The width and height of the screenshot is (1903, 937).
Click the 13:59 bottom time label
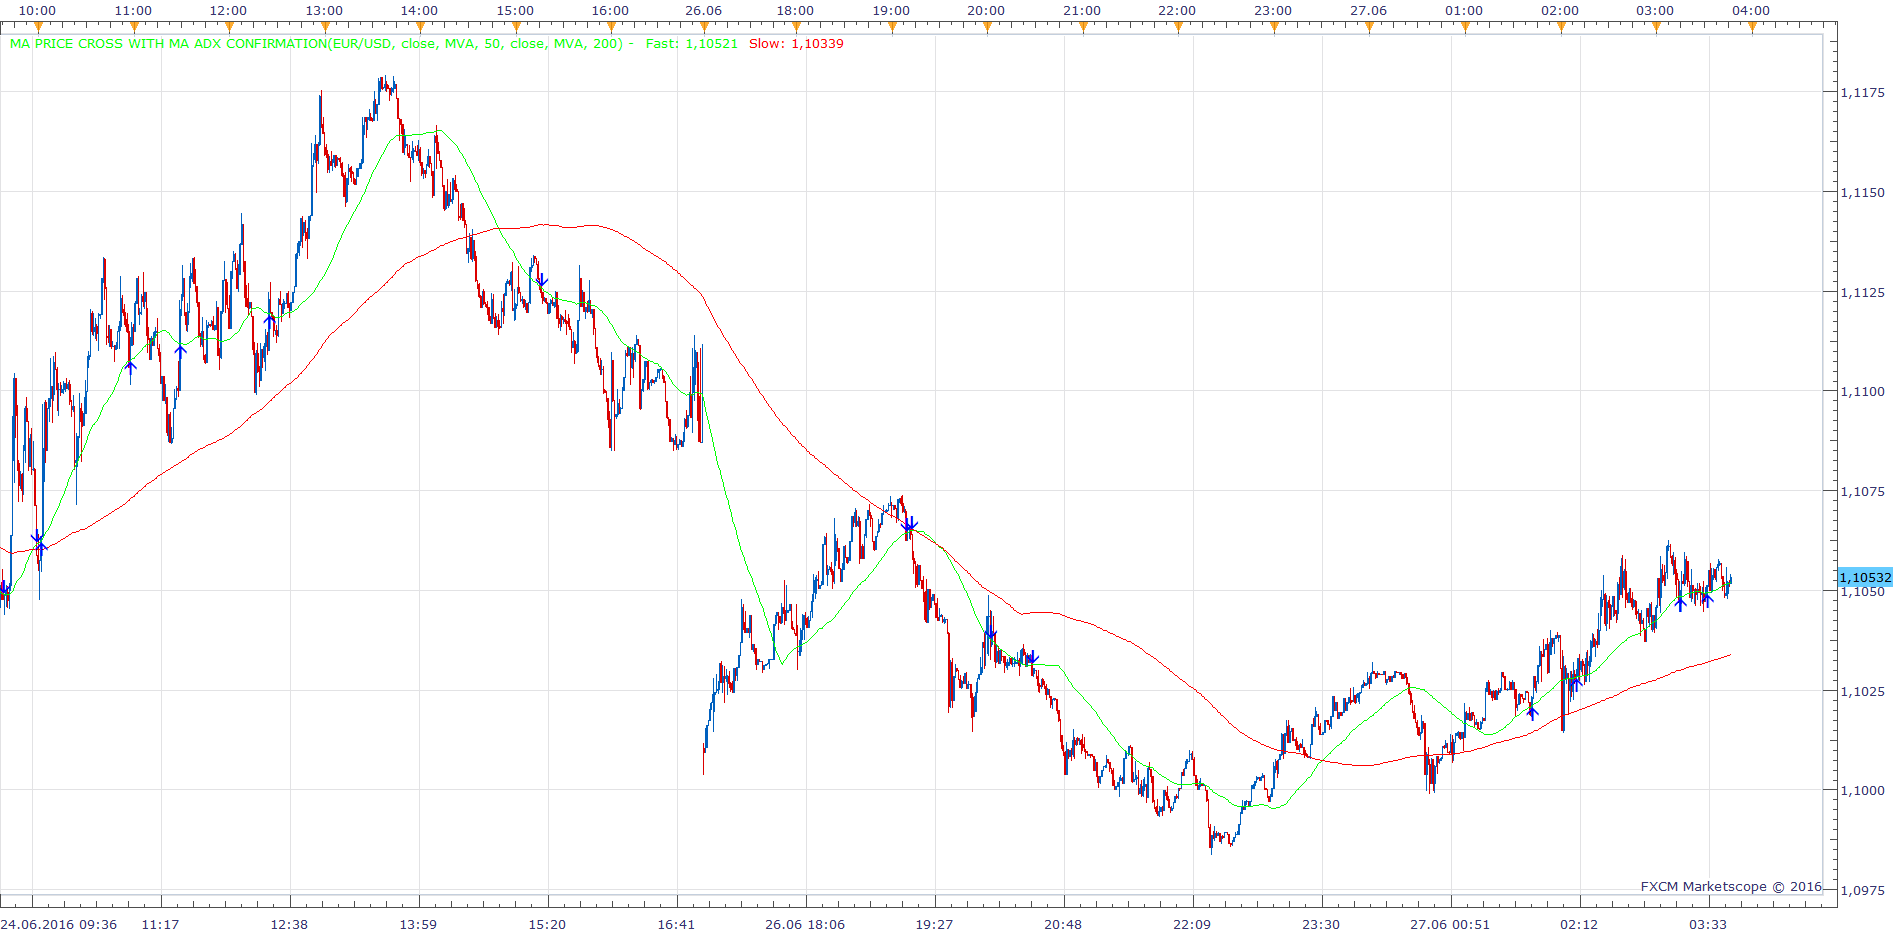[x=418, y=924]
